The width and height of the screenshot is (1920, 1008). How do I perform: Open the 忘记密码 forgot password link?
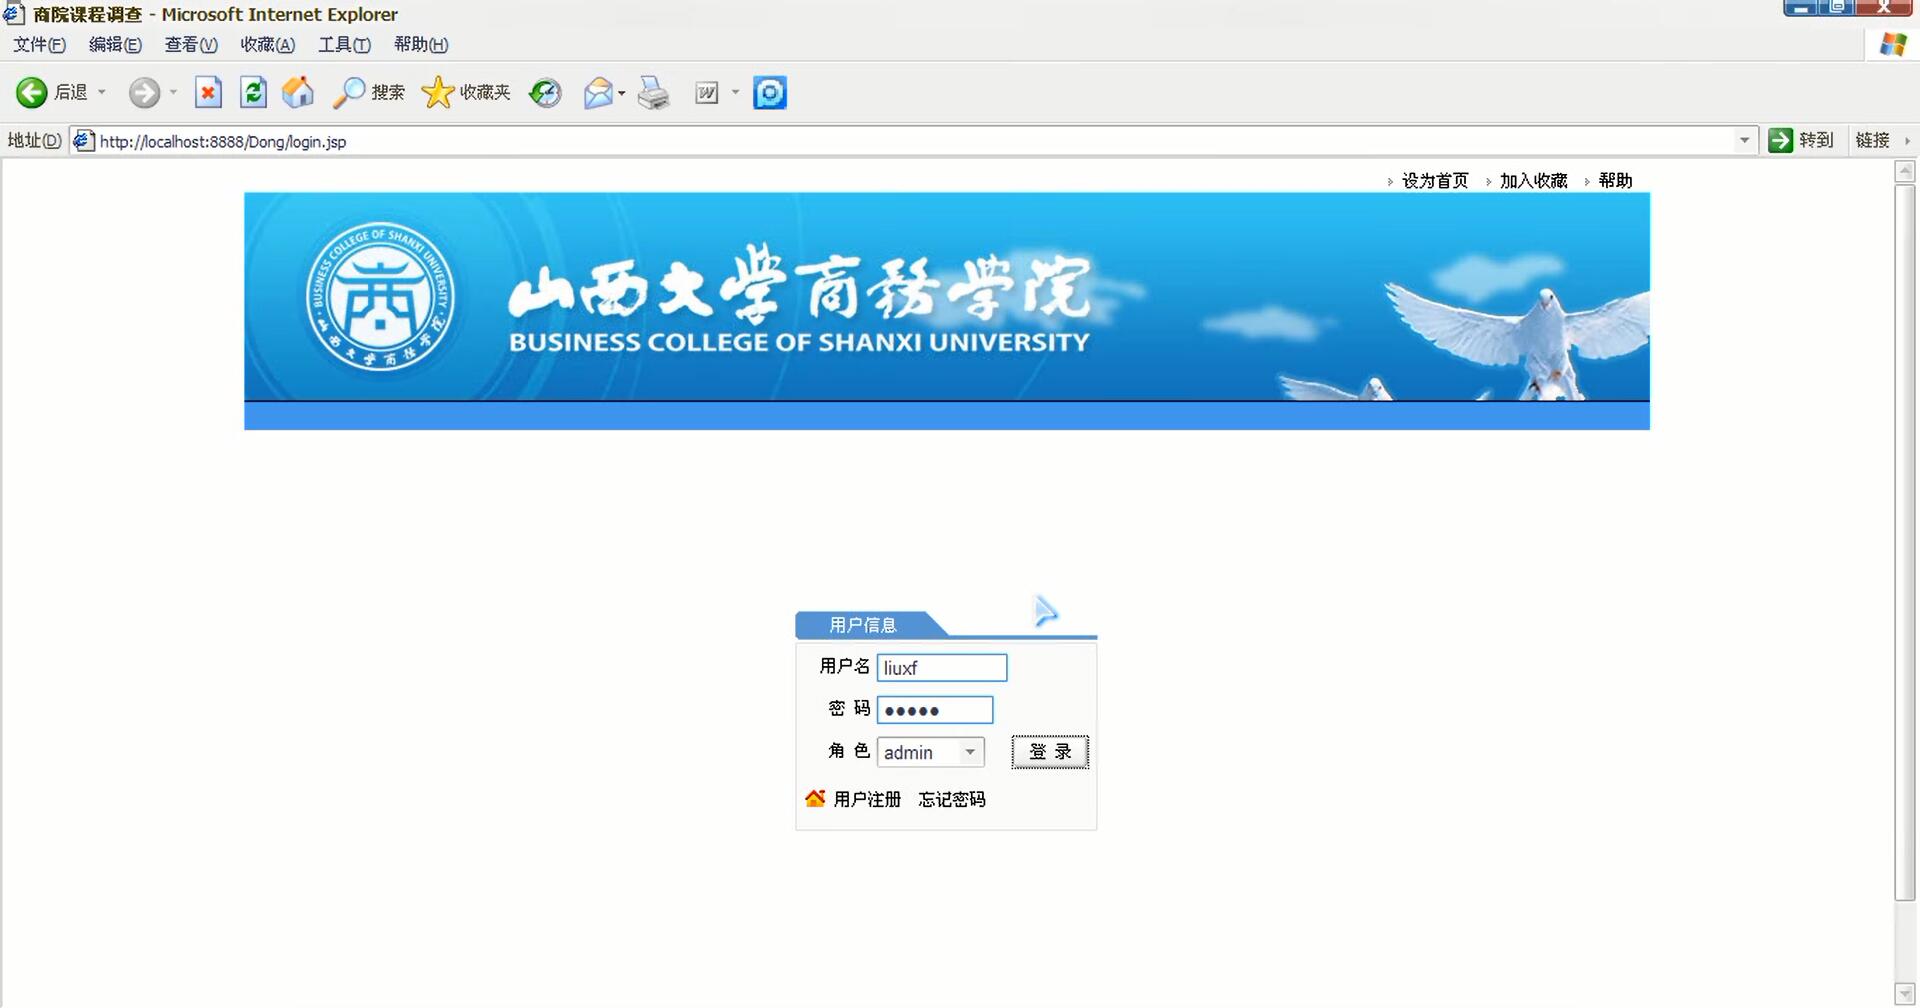[x=952, y=799]
